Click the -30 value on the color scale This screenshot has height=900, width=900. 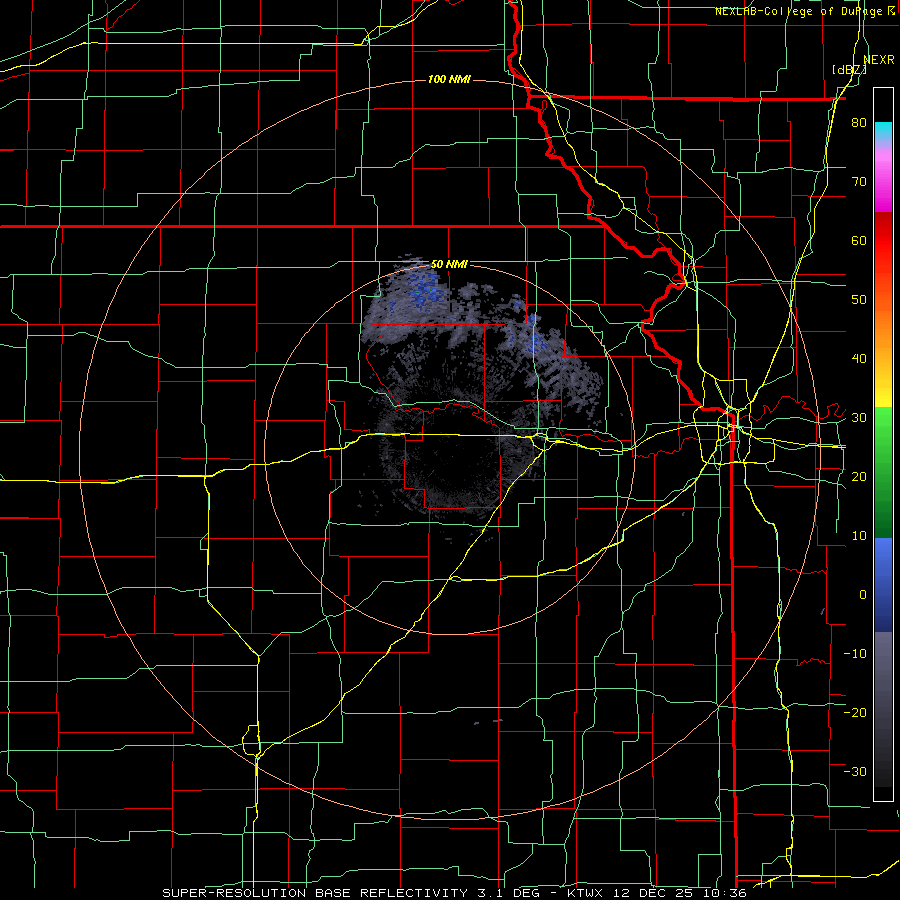(855, 771)
